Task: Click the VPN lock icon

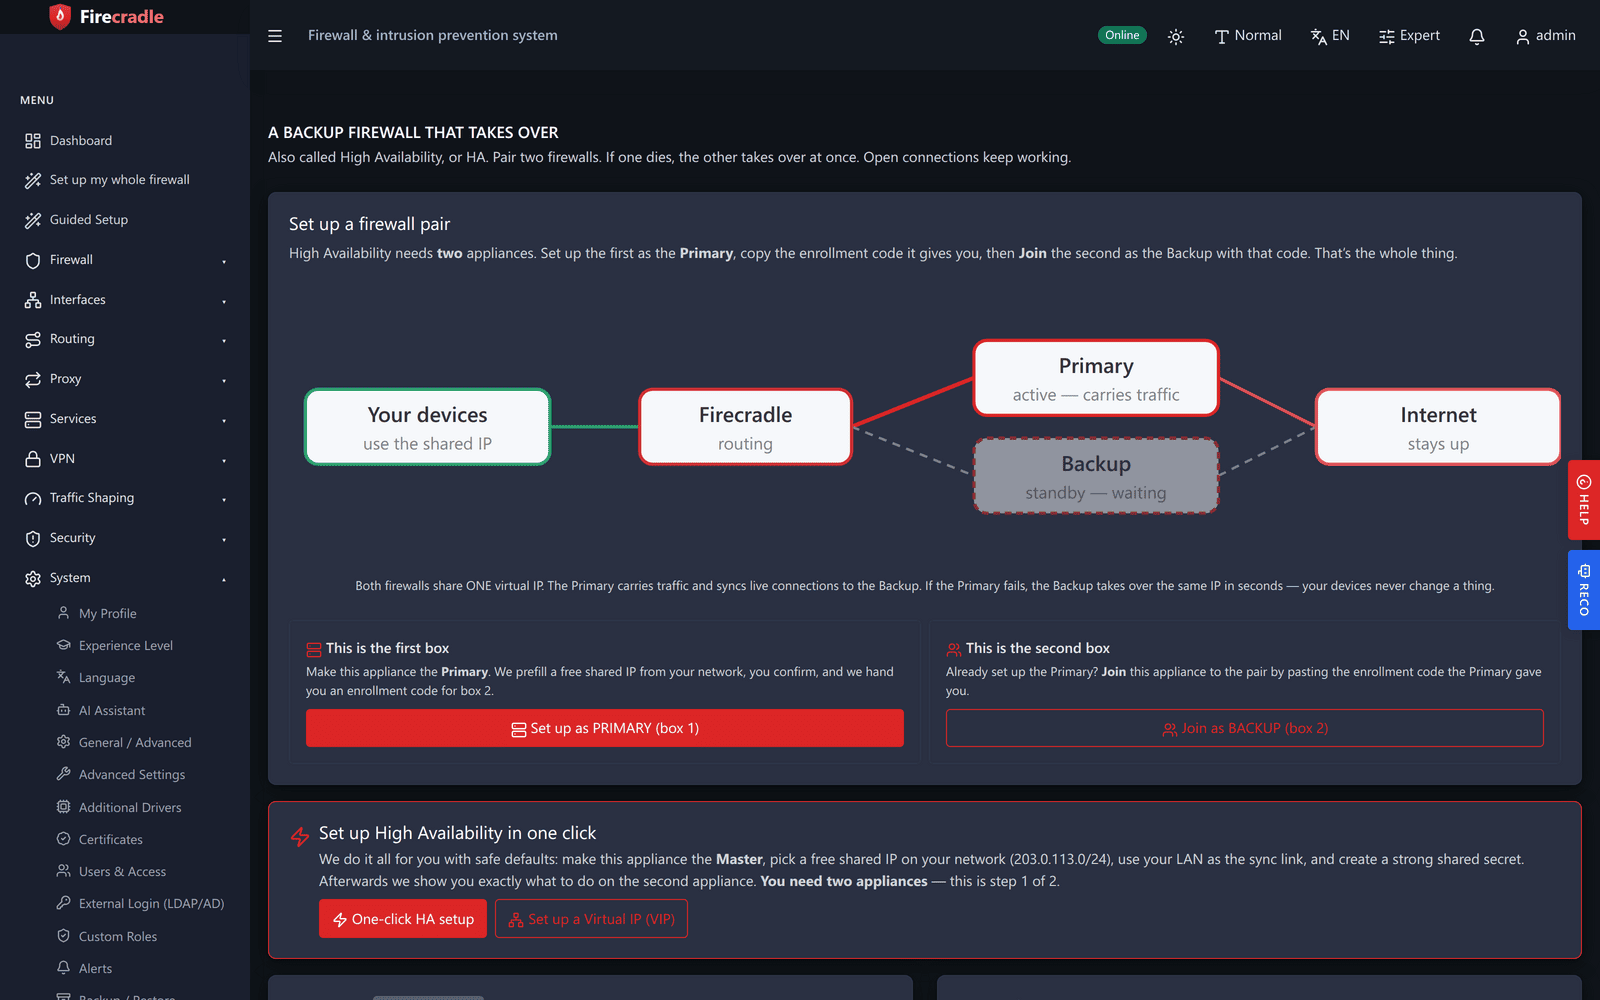Action: pyautogui.click(x=33, y=459)
